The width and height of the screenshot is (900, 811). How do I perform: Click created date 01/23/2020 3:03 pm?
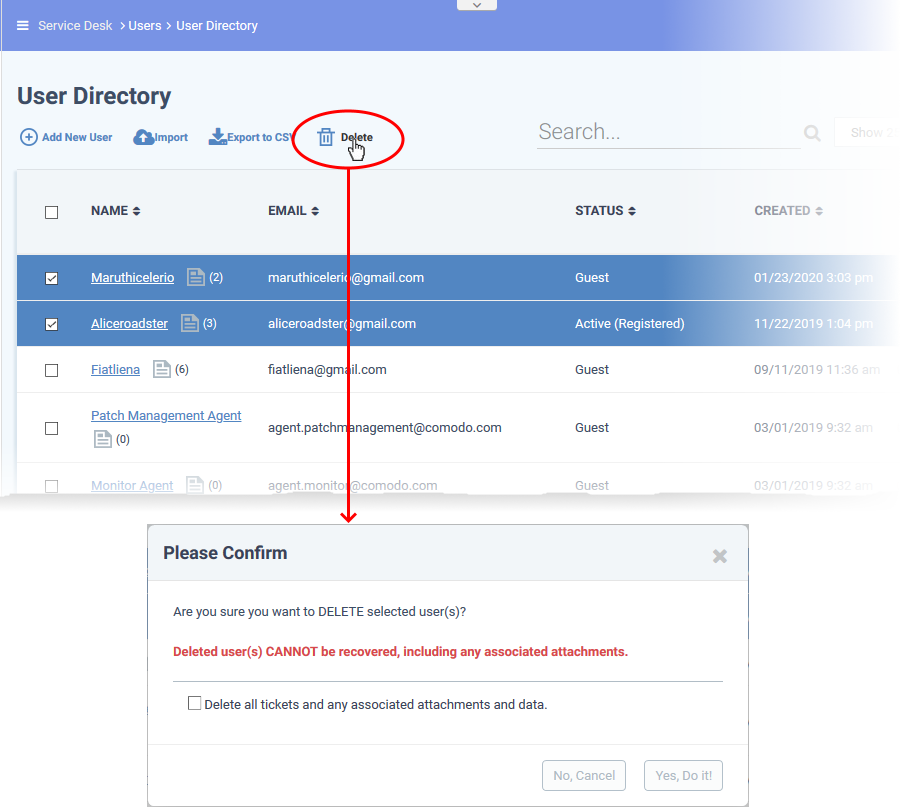pos(813,277)
